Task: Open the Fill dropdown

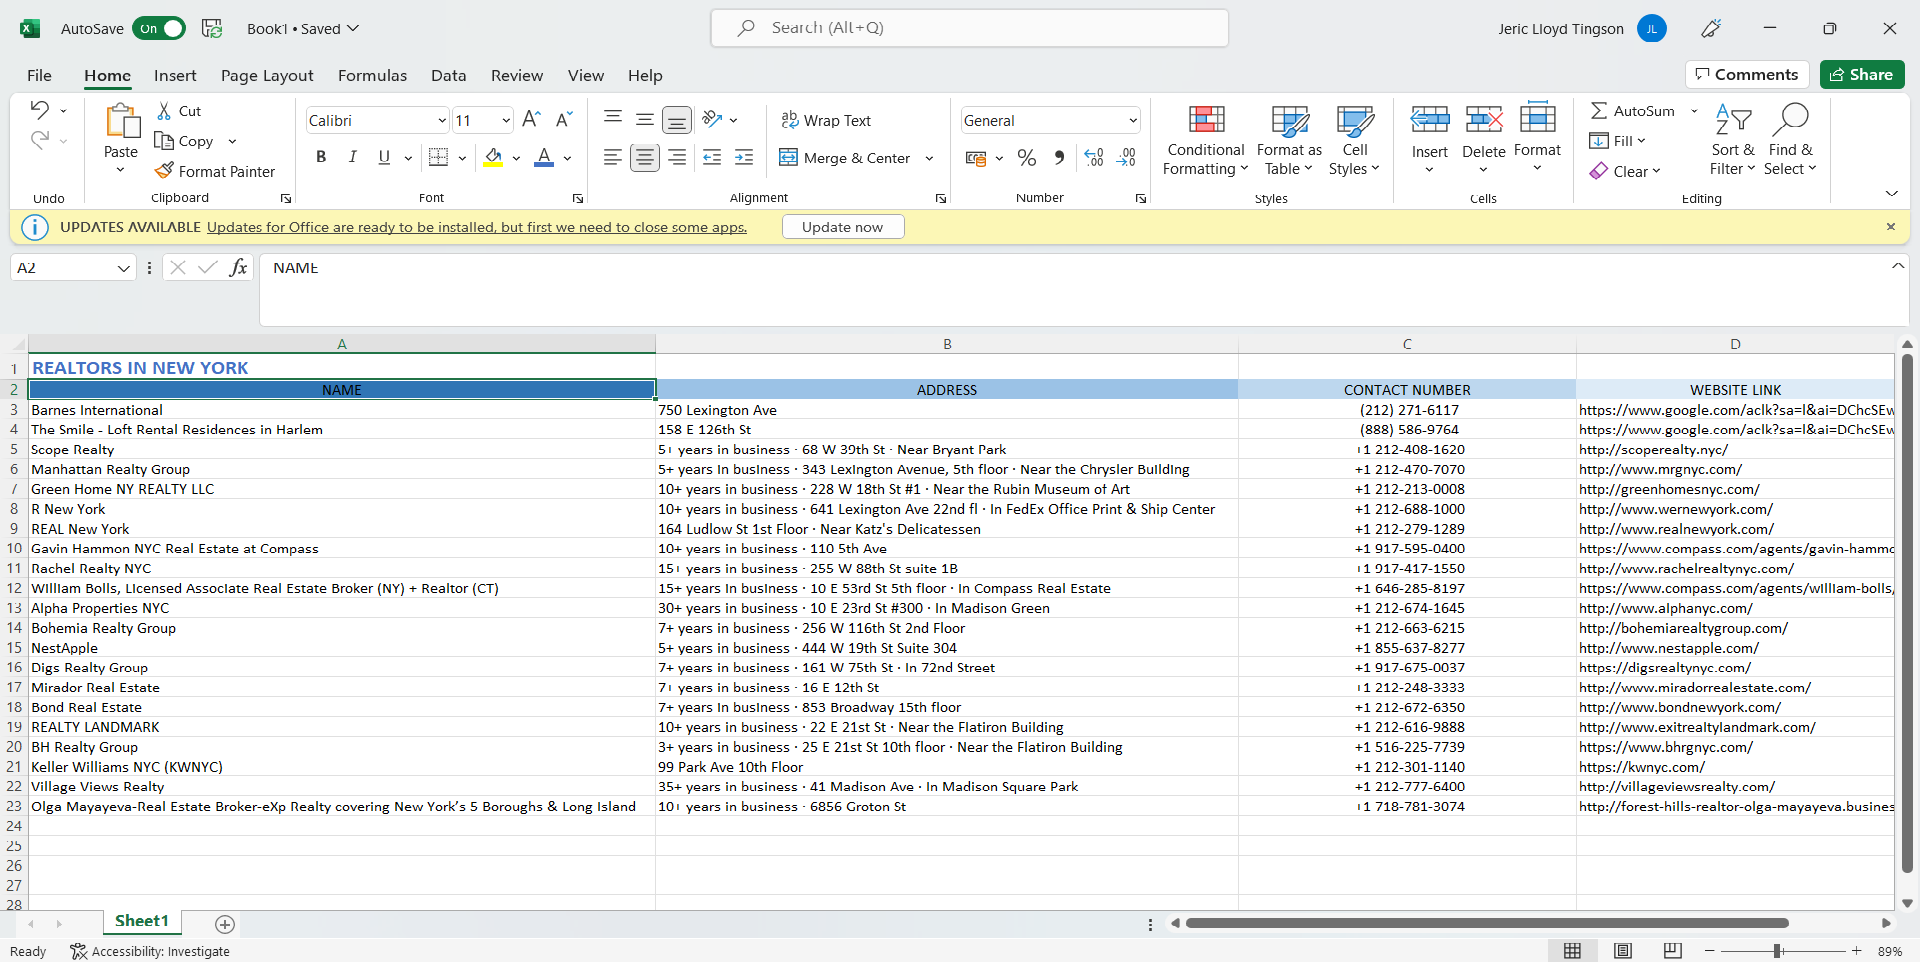Action: 1616,141
